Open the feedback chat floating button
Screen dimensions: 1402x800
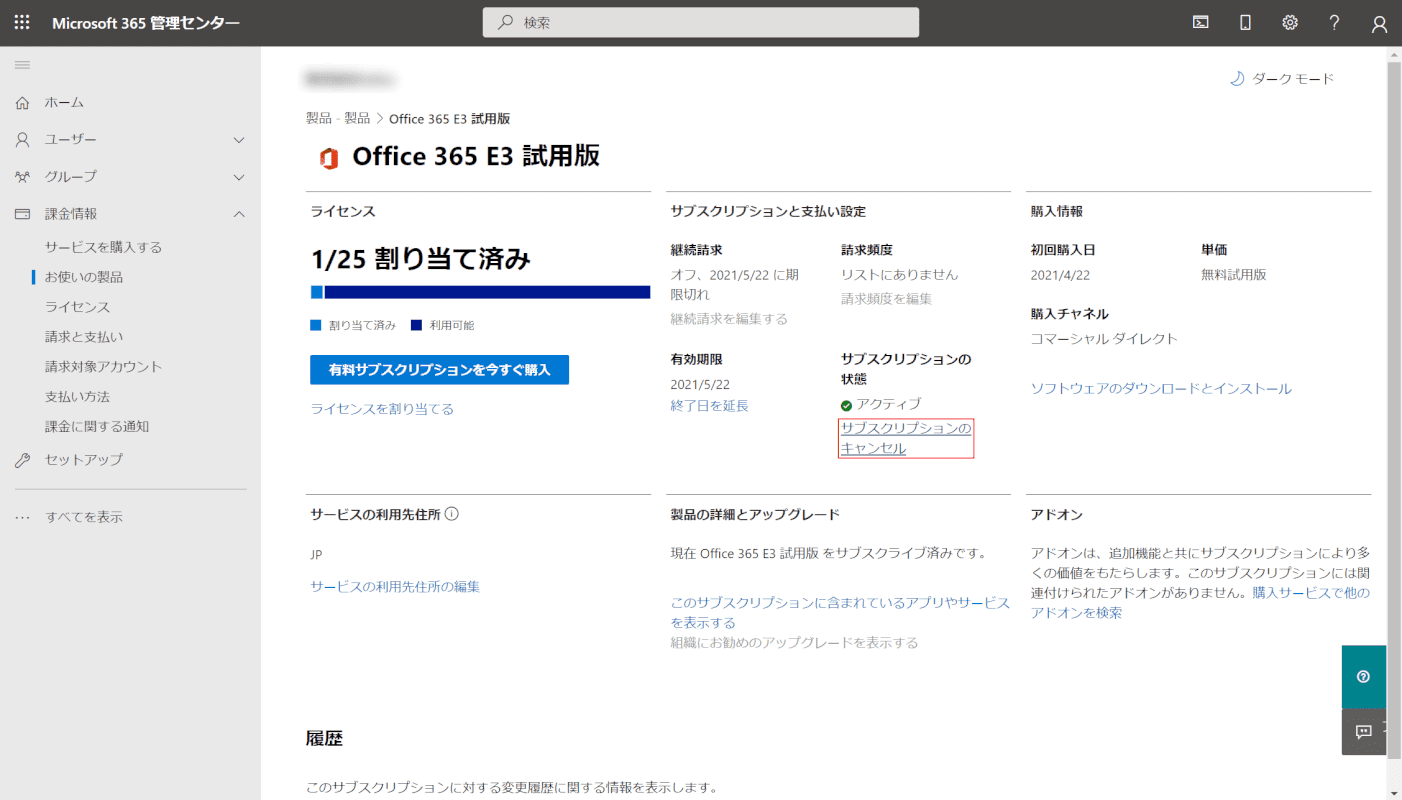(1363, 732)
